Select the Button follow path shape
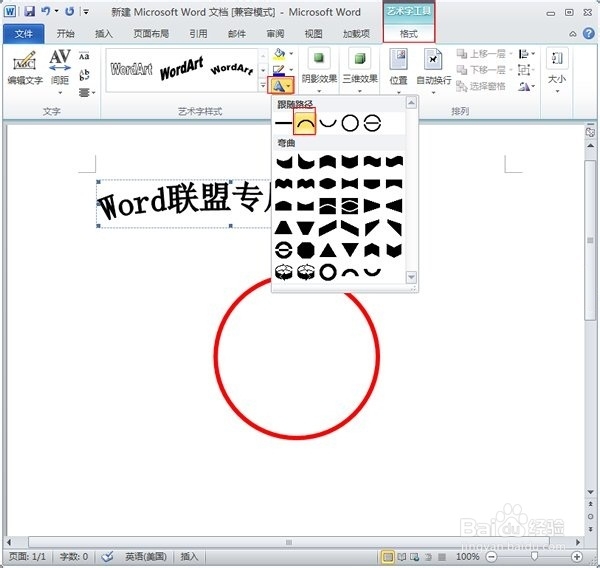 (372, 123)
